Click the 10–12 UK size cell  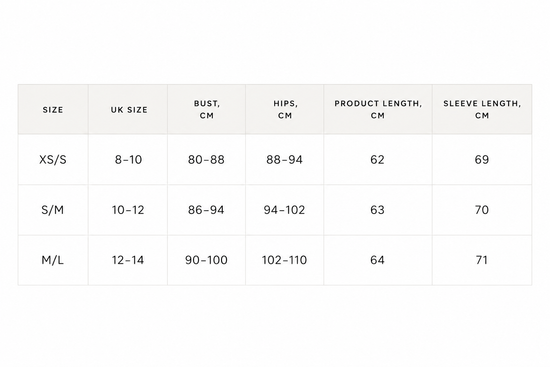pos(128,210)
